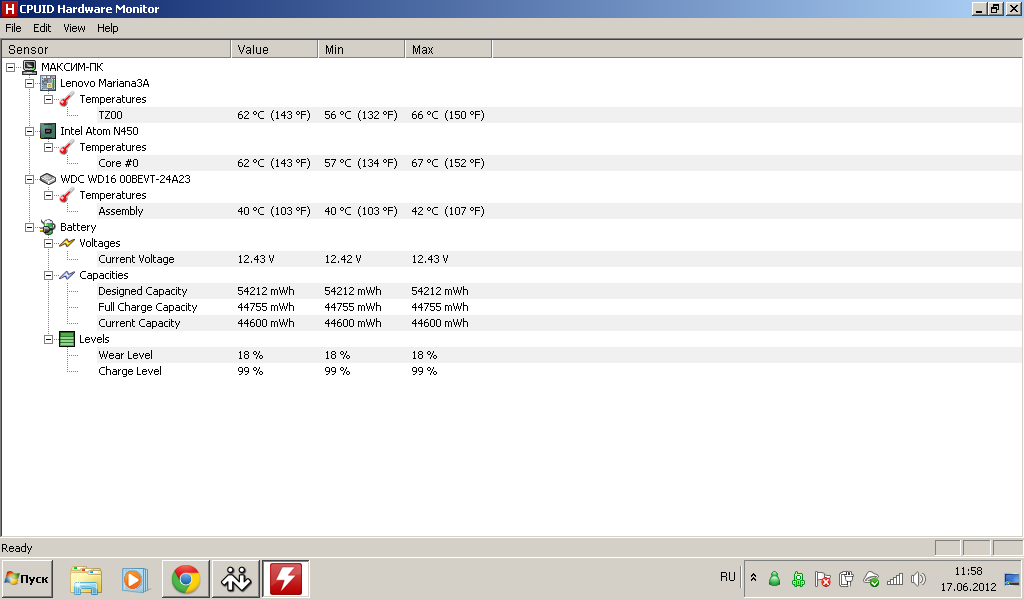Click the Voltages lightning icon
The height and width of the screenshot is (600, 1024).
[x=67, y=243]
